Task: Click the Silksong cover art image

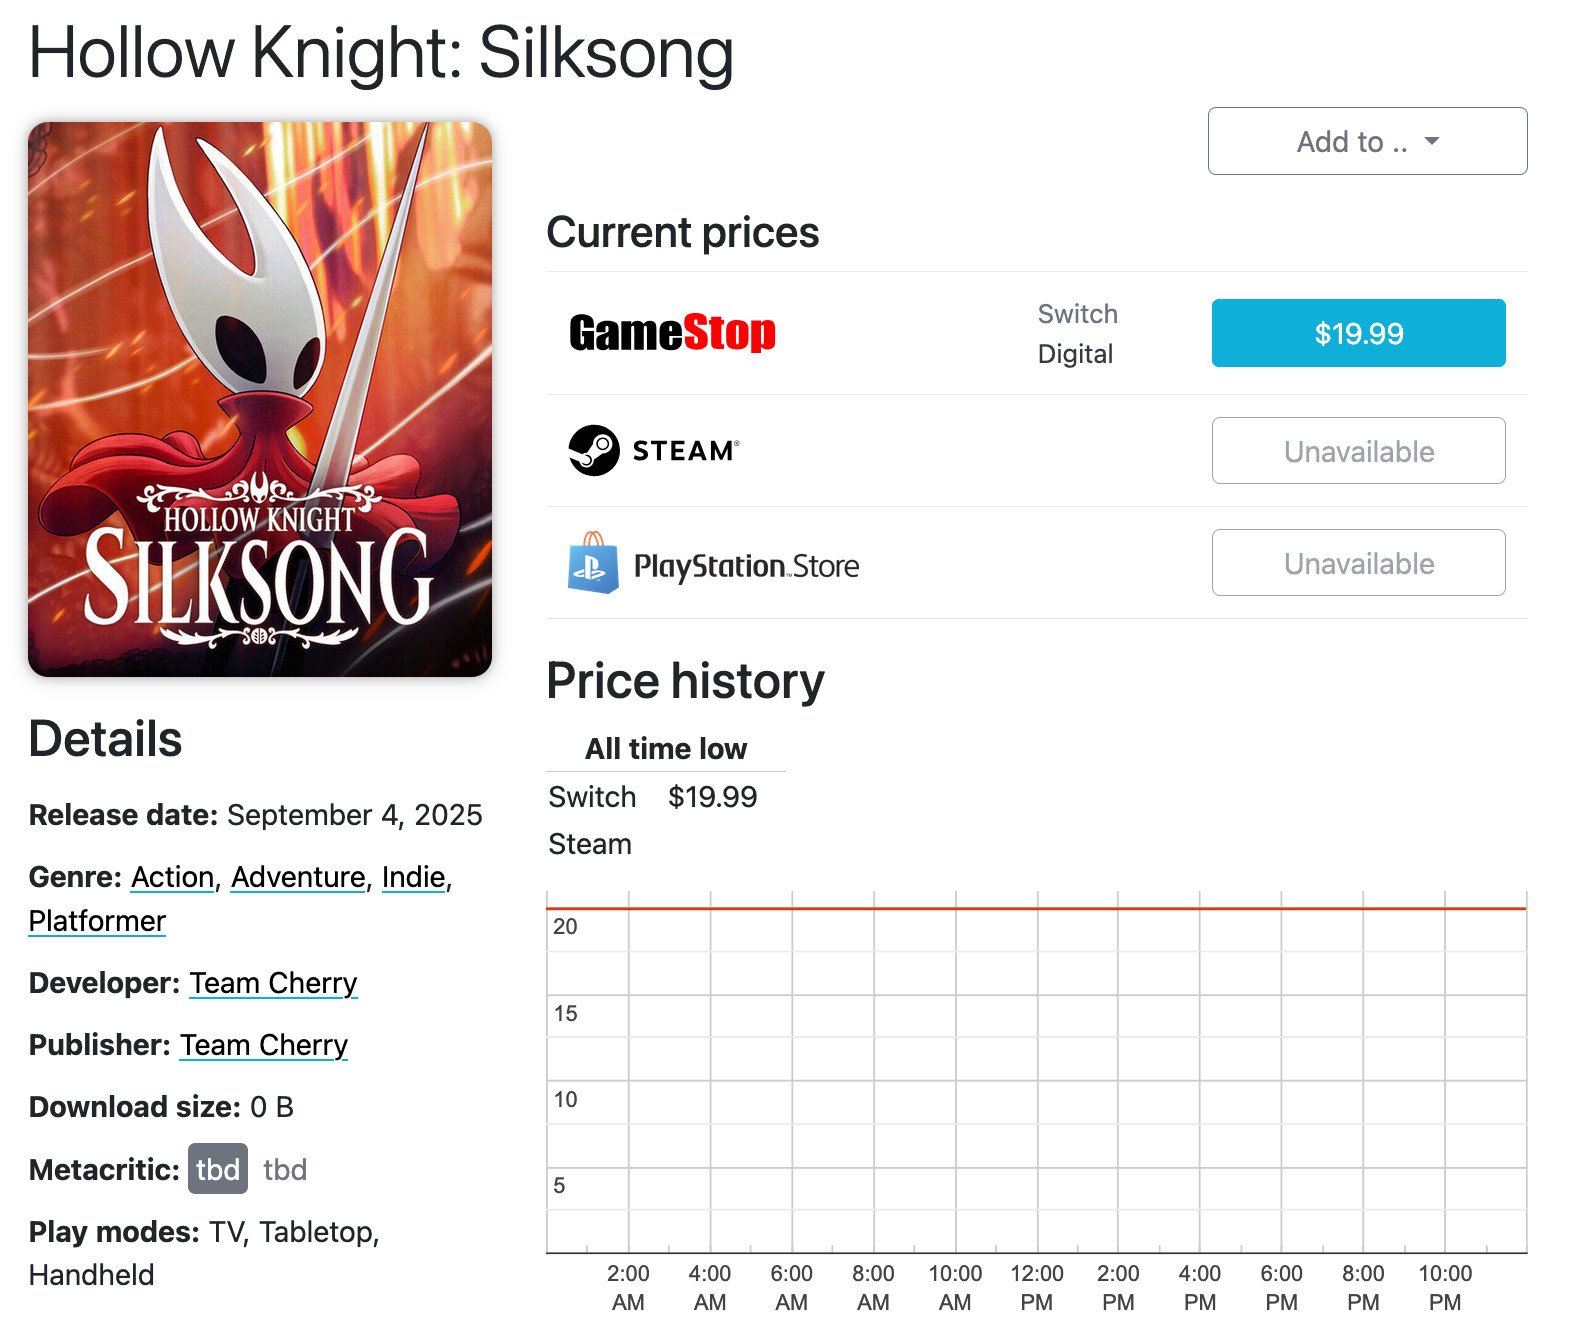Action: tap(260, 399)
